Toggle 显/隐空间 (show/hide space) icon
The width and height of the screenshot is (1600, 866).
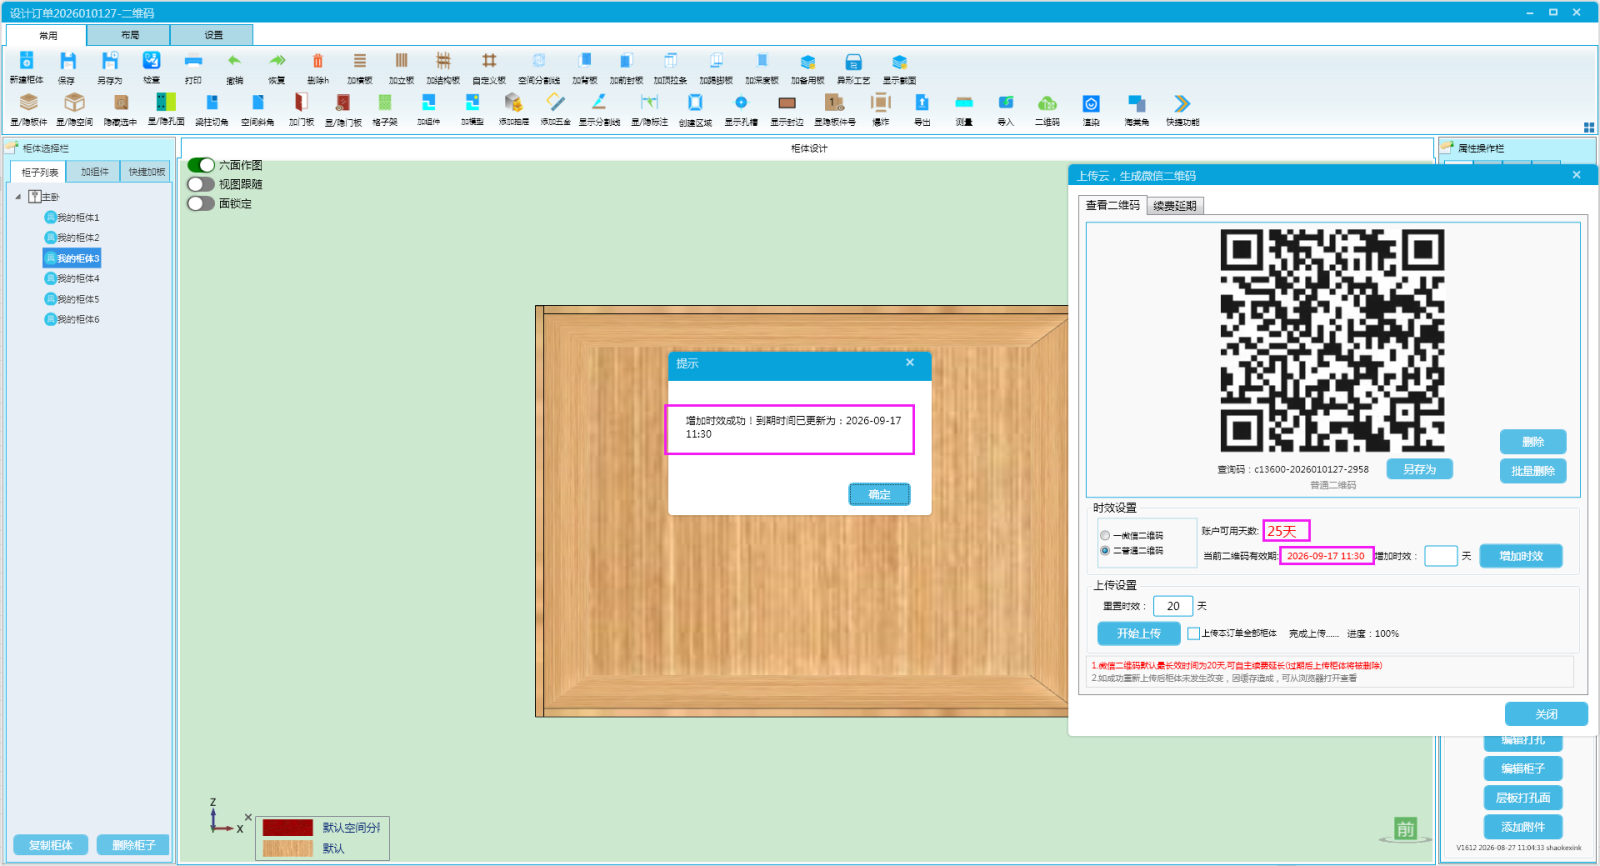click(x=74, y=102)
